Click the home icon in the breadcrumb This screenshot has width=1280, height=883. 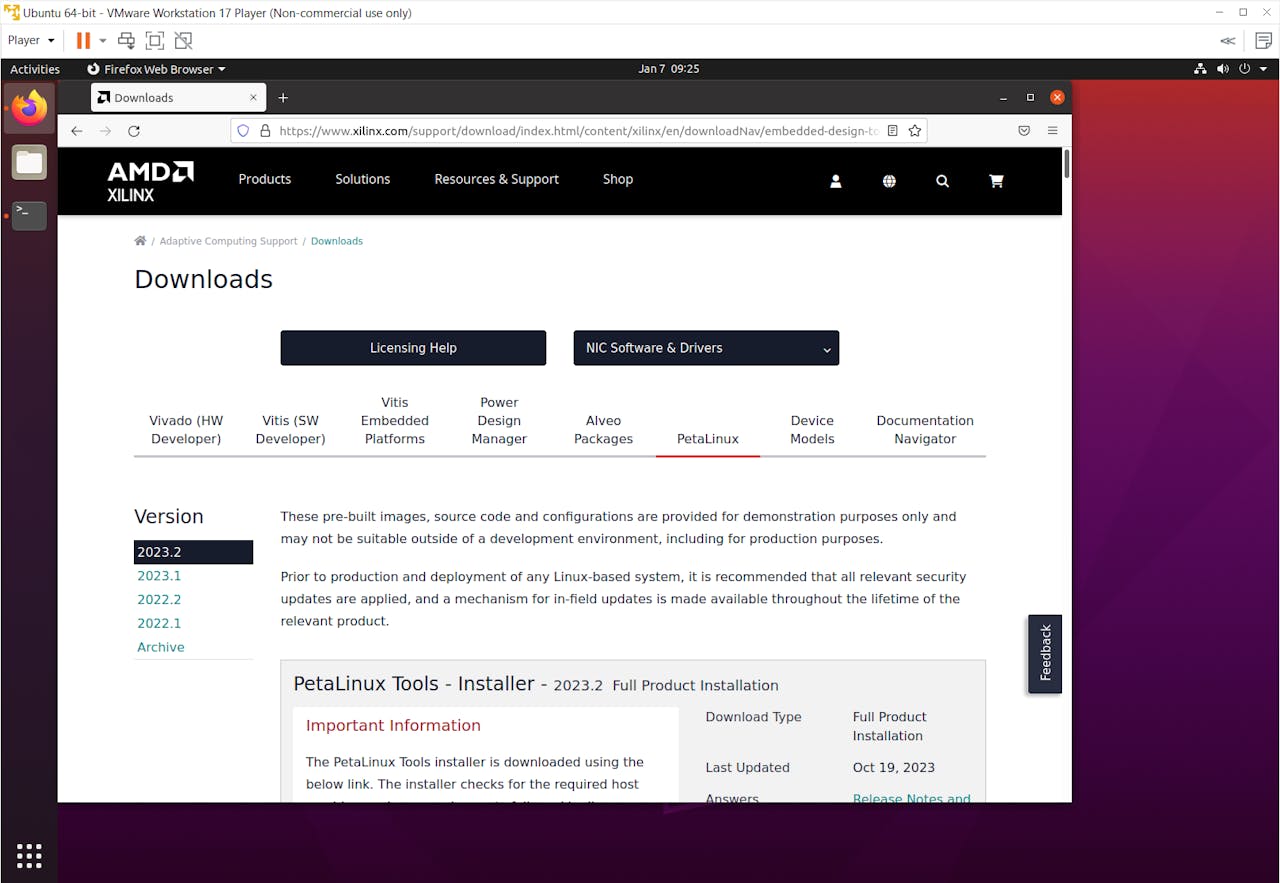[x=140, y=241]
